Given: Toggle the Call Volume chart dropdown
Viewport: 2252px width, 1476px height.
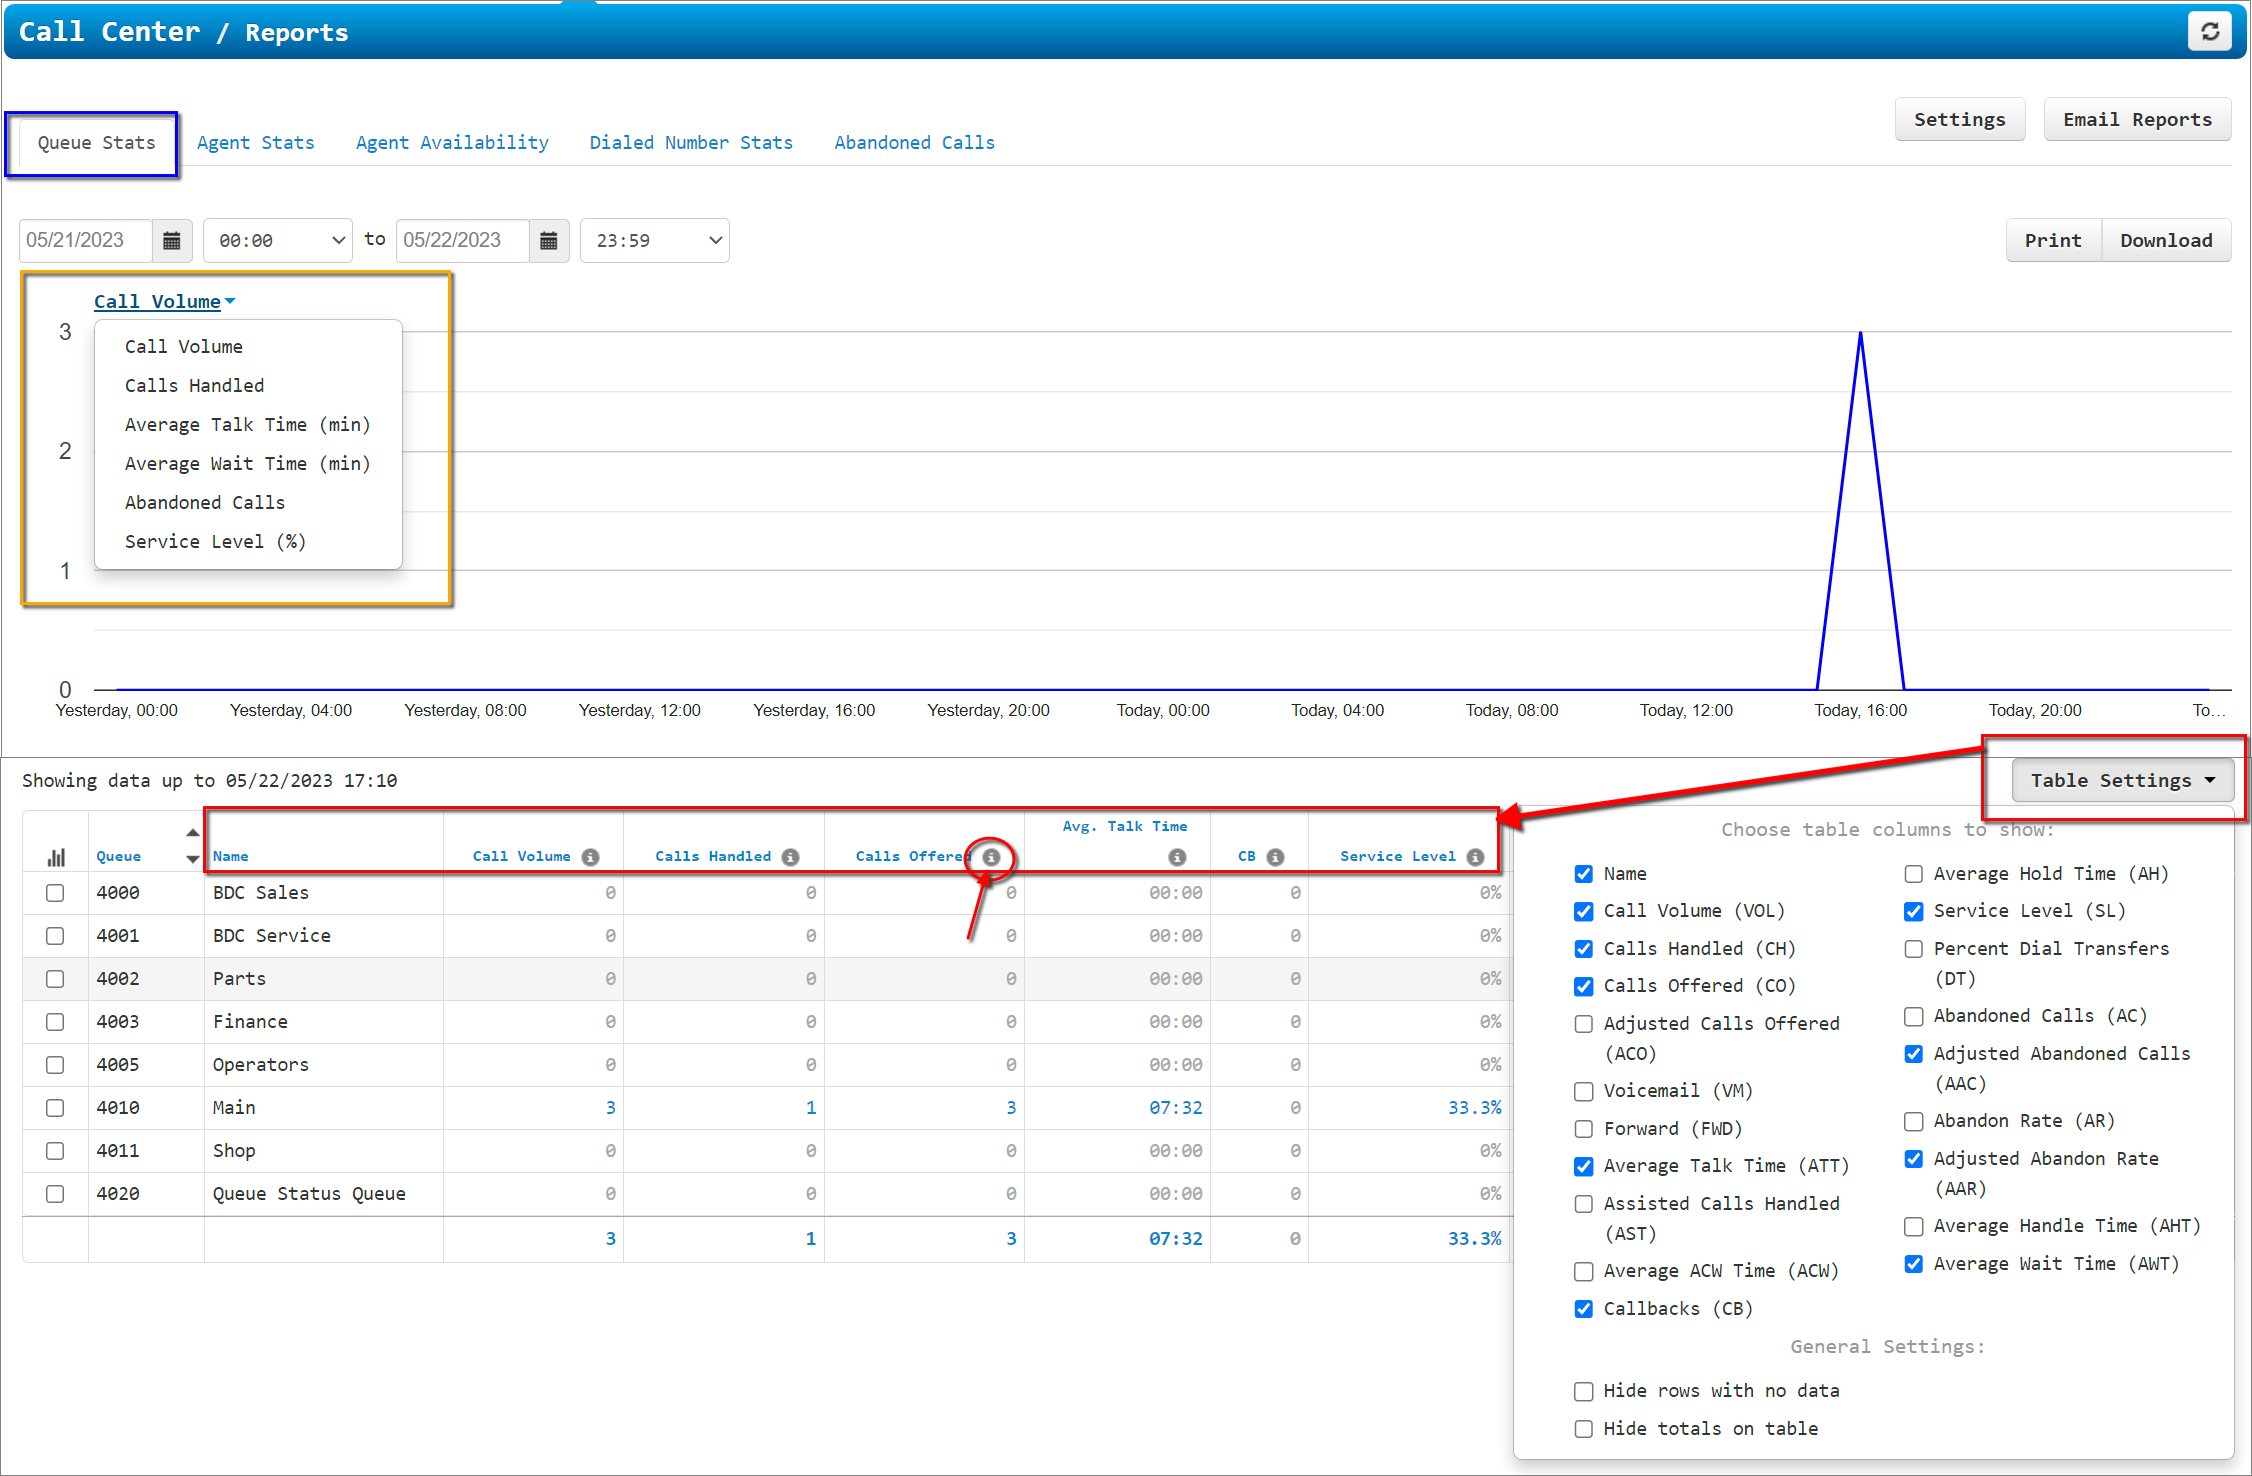Looking at the screenshot, I should click(165, 302).
